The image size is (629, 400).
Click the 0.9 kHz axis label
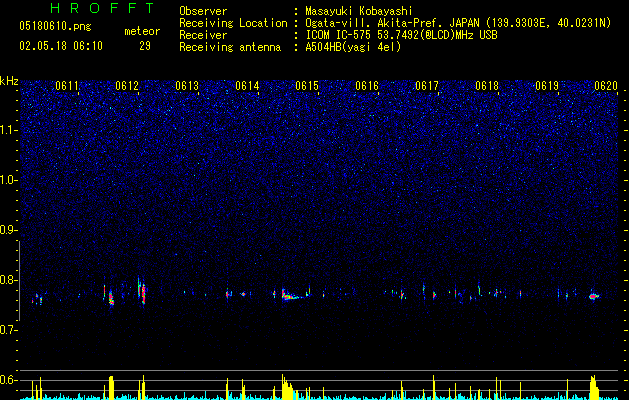[9, 230]
